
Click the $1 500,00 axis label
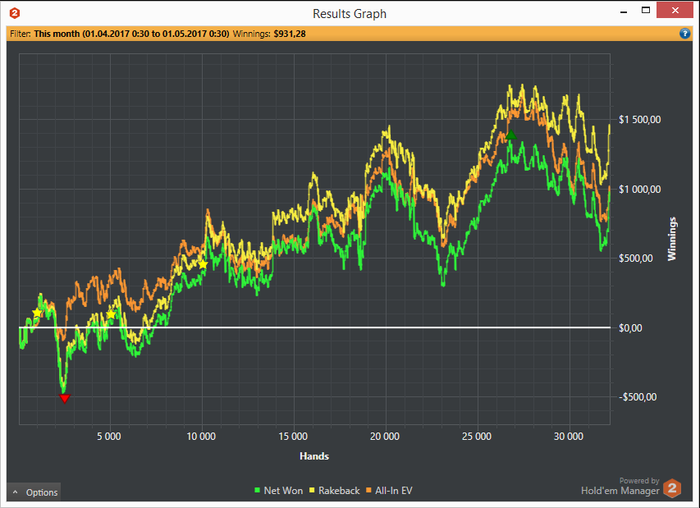point(640,120)
